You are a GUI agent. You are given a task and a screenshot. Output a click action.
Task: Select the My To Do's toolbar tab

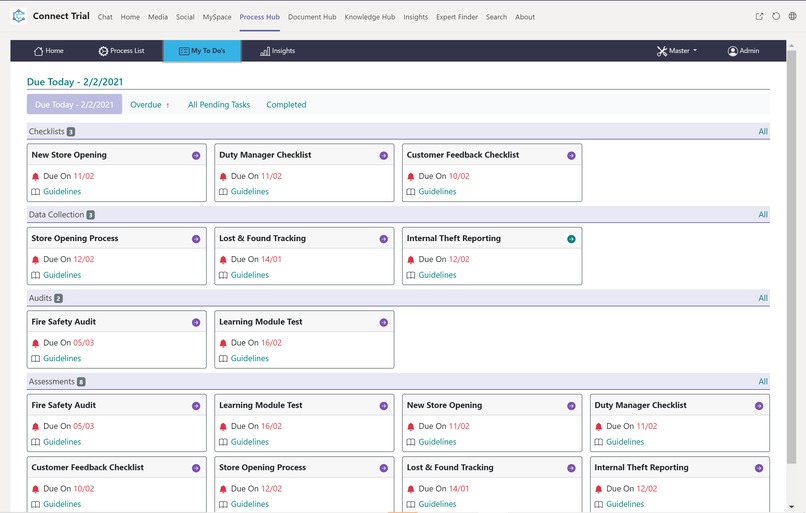202,51
